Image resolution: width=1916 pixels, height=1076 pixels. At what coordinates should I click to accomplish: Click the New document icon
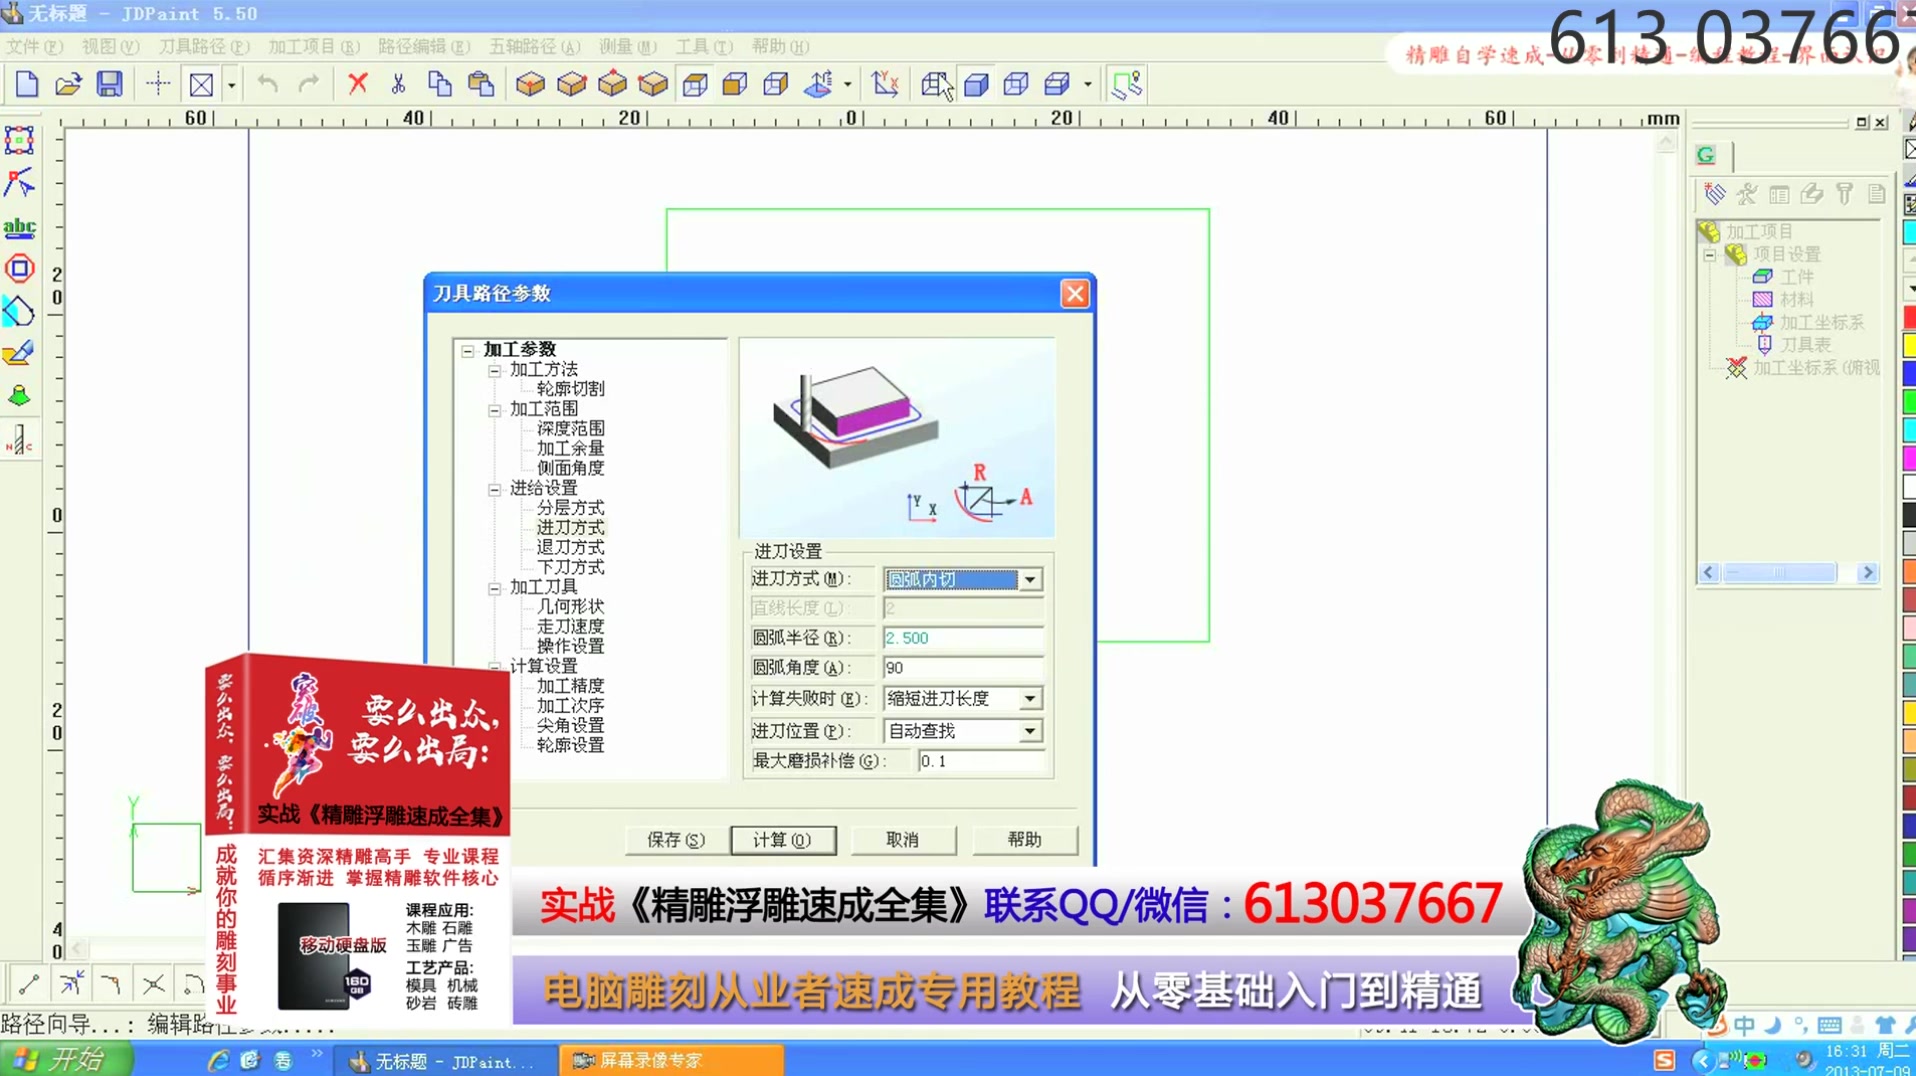(x=26, y=84)
